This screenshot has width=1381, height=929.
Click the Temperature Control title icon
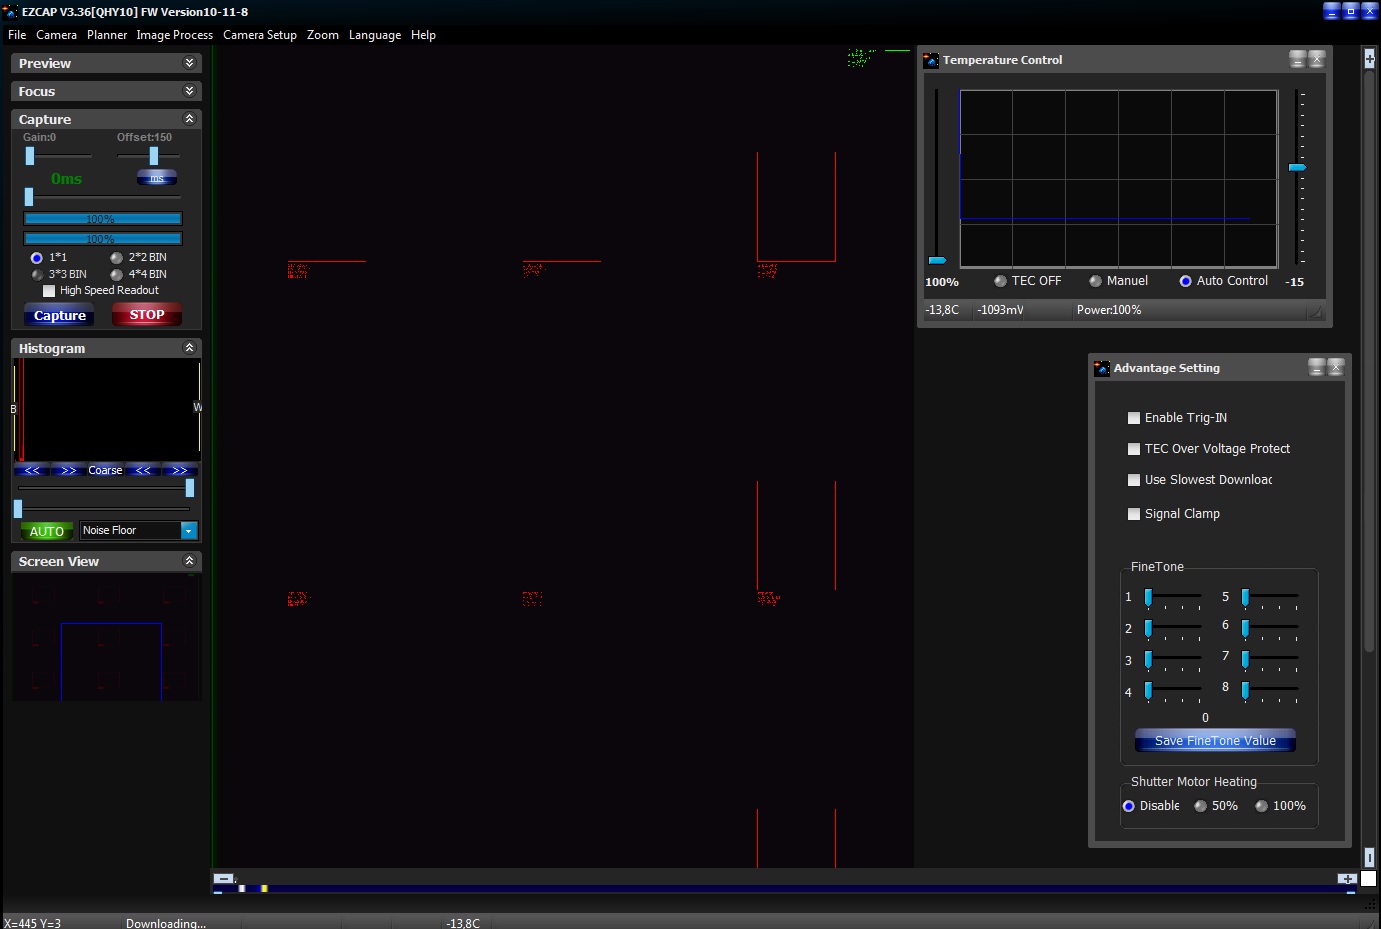tap(931, 60)
